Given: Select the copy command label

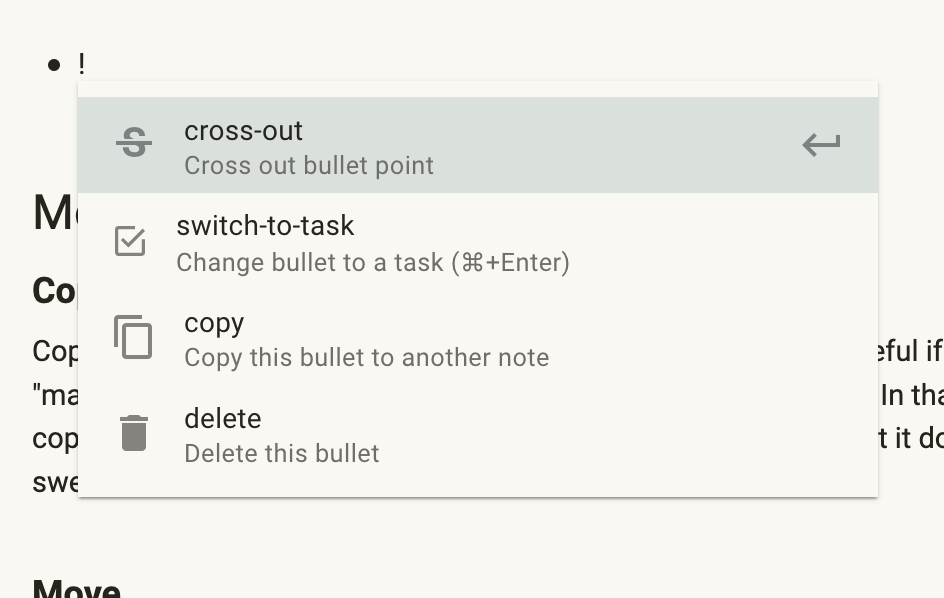Looking at the screenshot, I should click(x=214, y=324).
